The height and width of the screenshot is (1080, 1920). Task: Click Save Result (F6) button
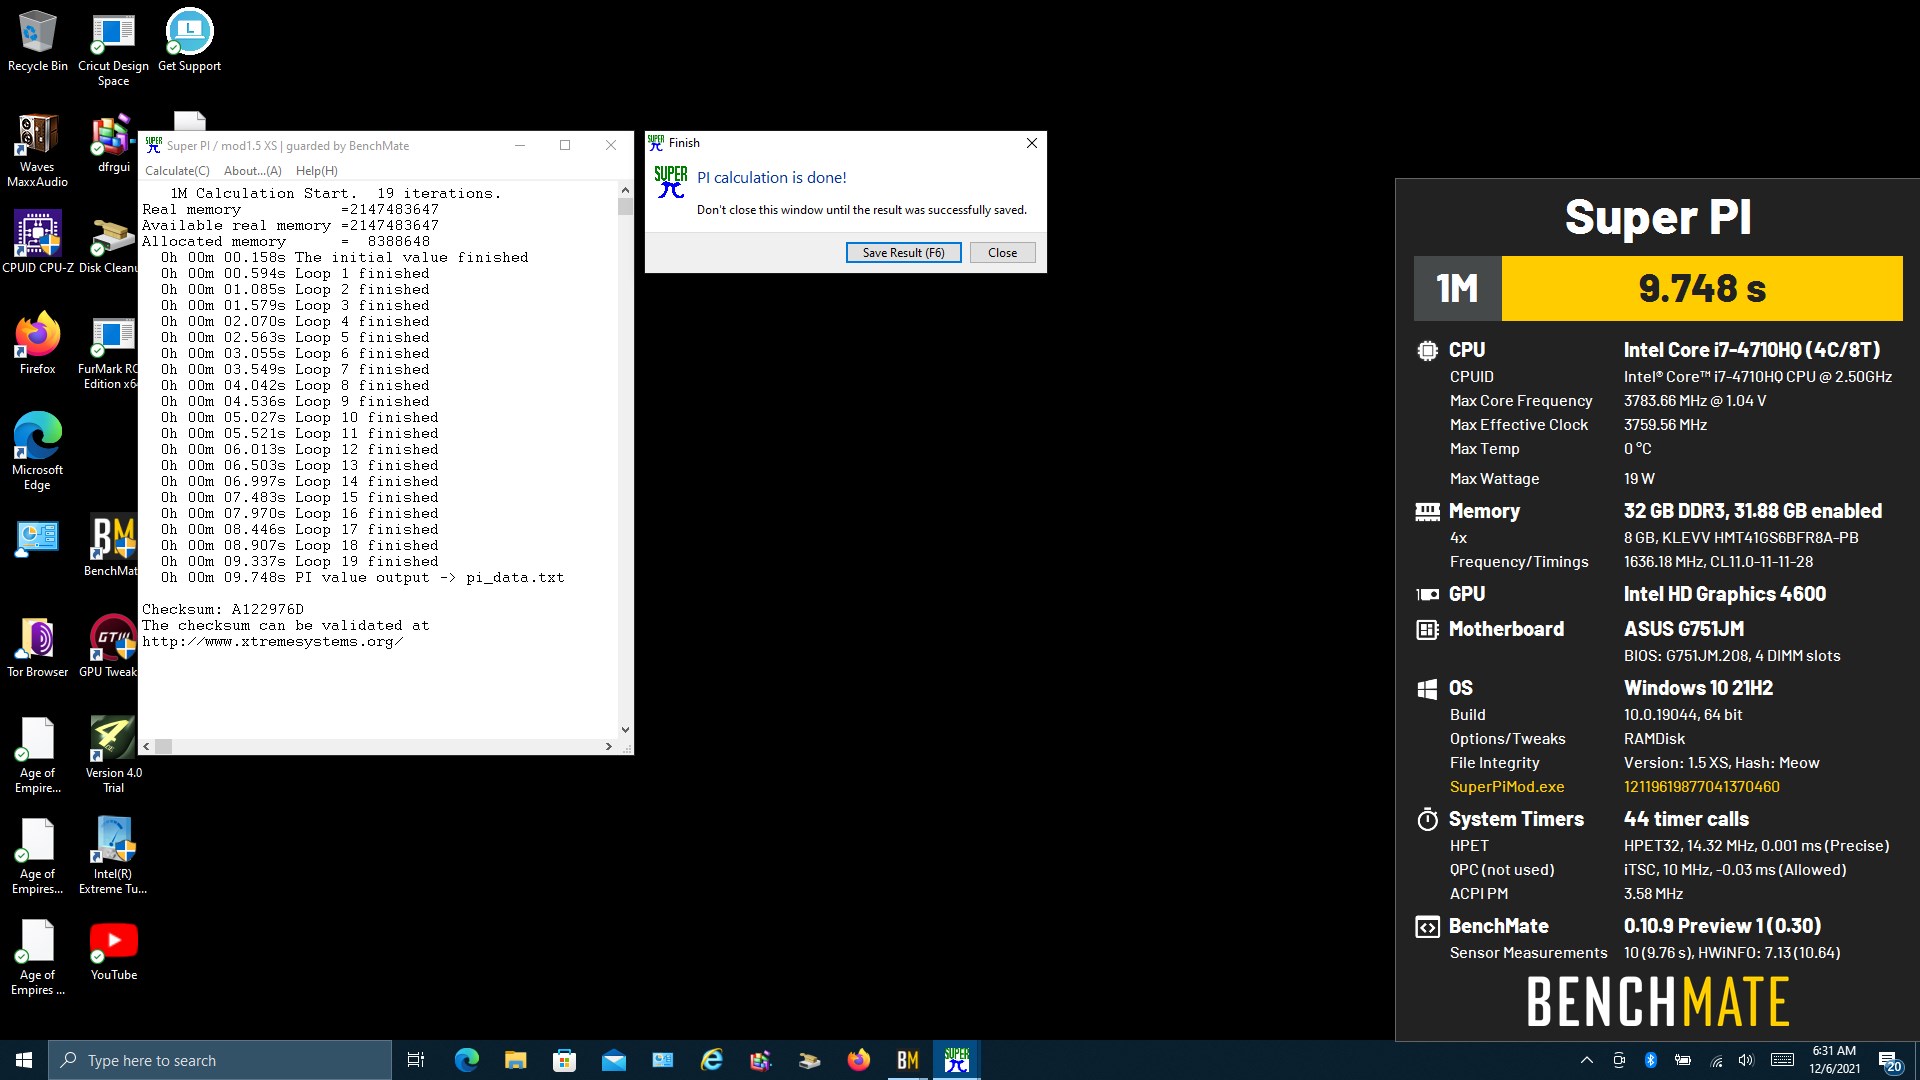coord(903,253)
